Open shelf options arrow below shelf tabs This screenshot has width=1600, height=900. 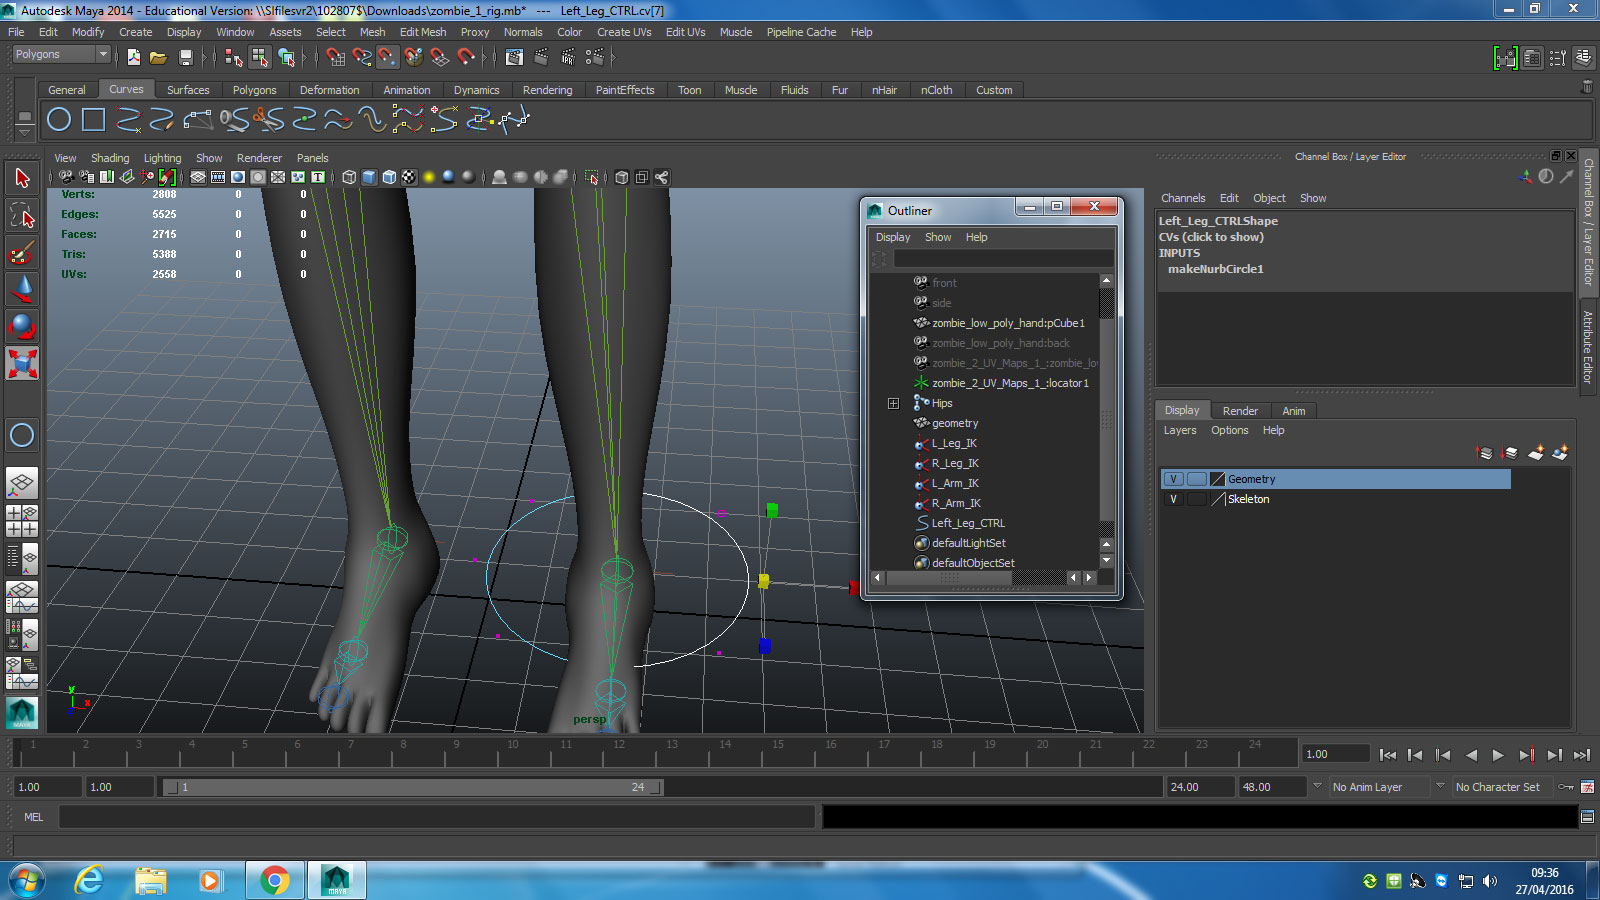tap(25, 133)
